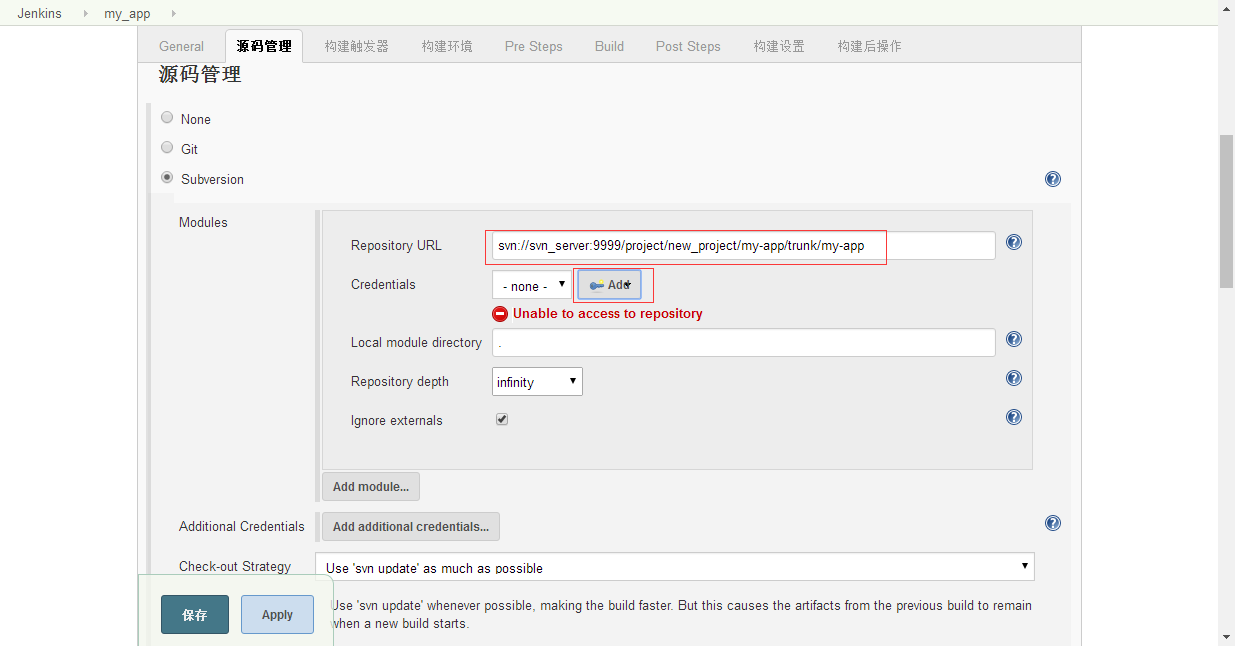Open help for Local module directory
Screen dimensions: 1235x646
tap(1014, 339)
